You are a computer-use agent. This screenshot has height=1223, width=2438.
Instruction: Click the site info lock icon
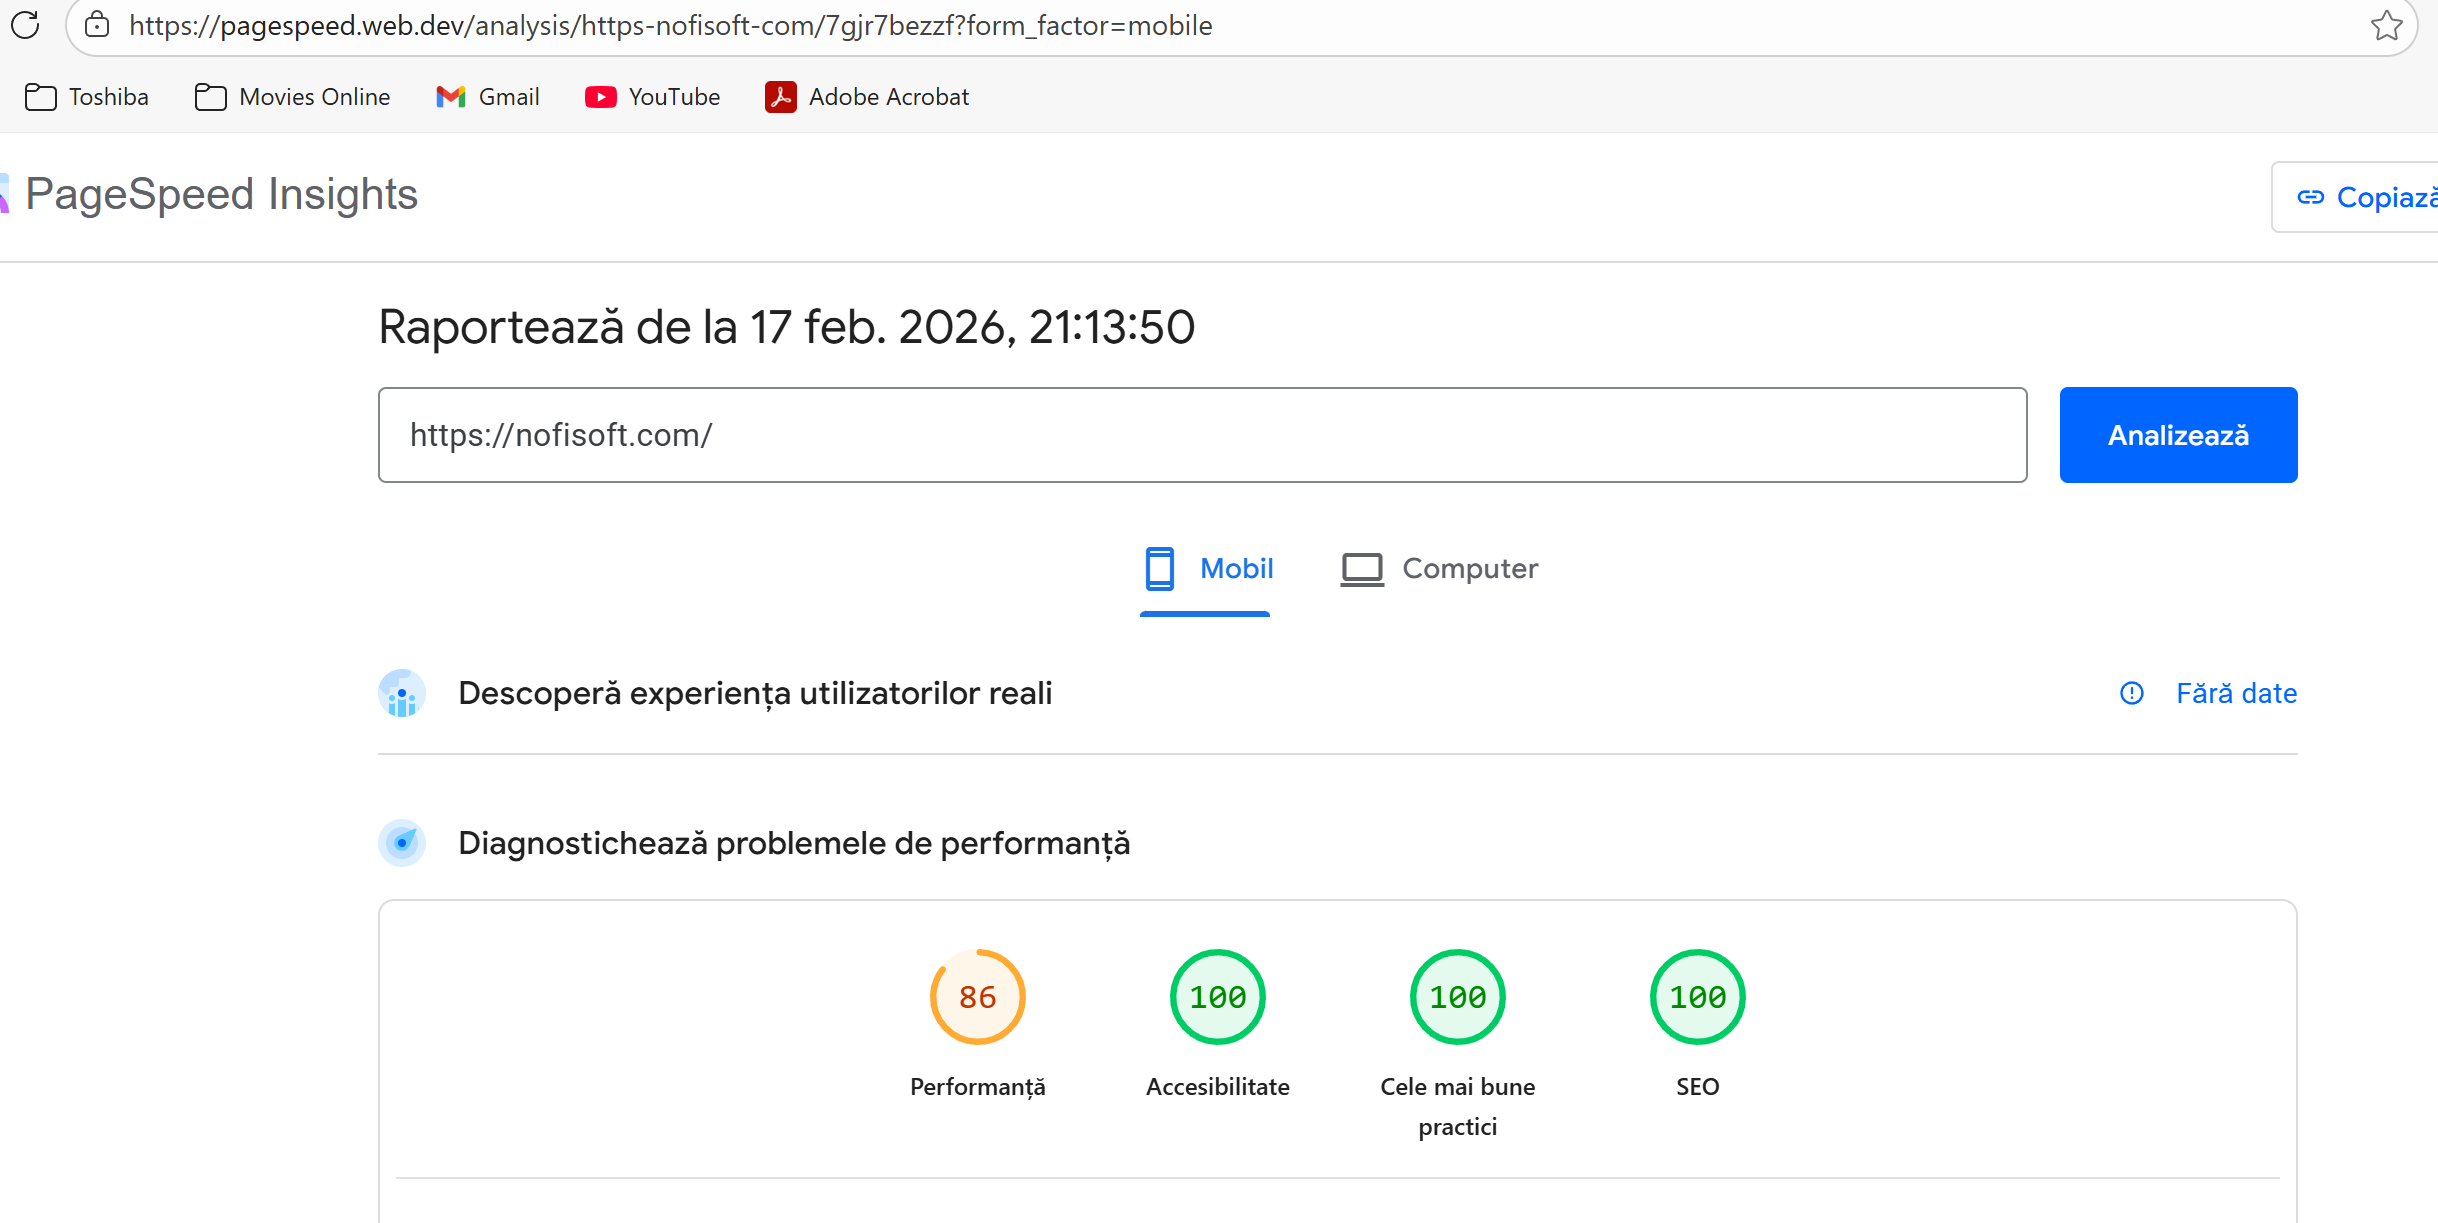pos(97,25)
